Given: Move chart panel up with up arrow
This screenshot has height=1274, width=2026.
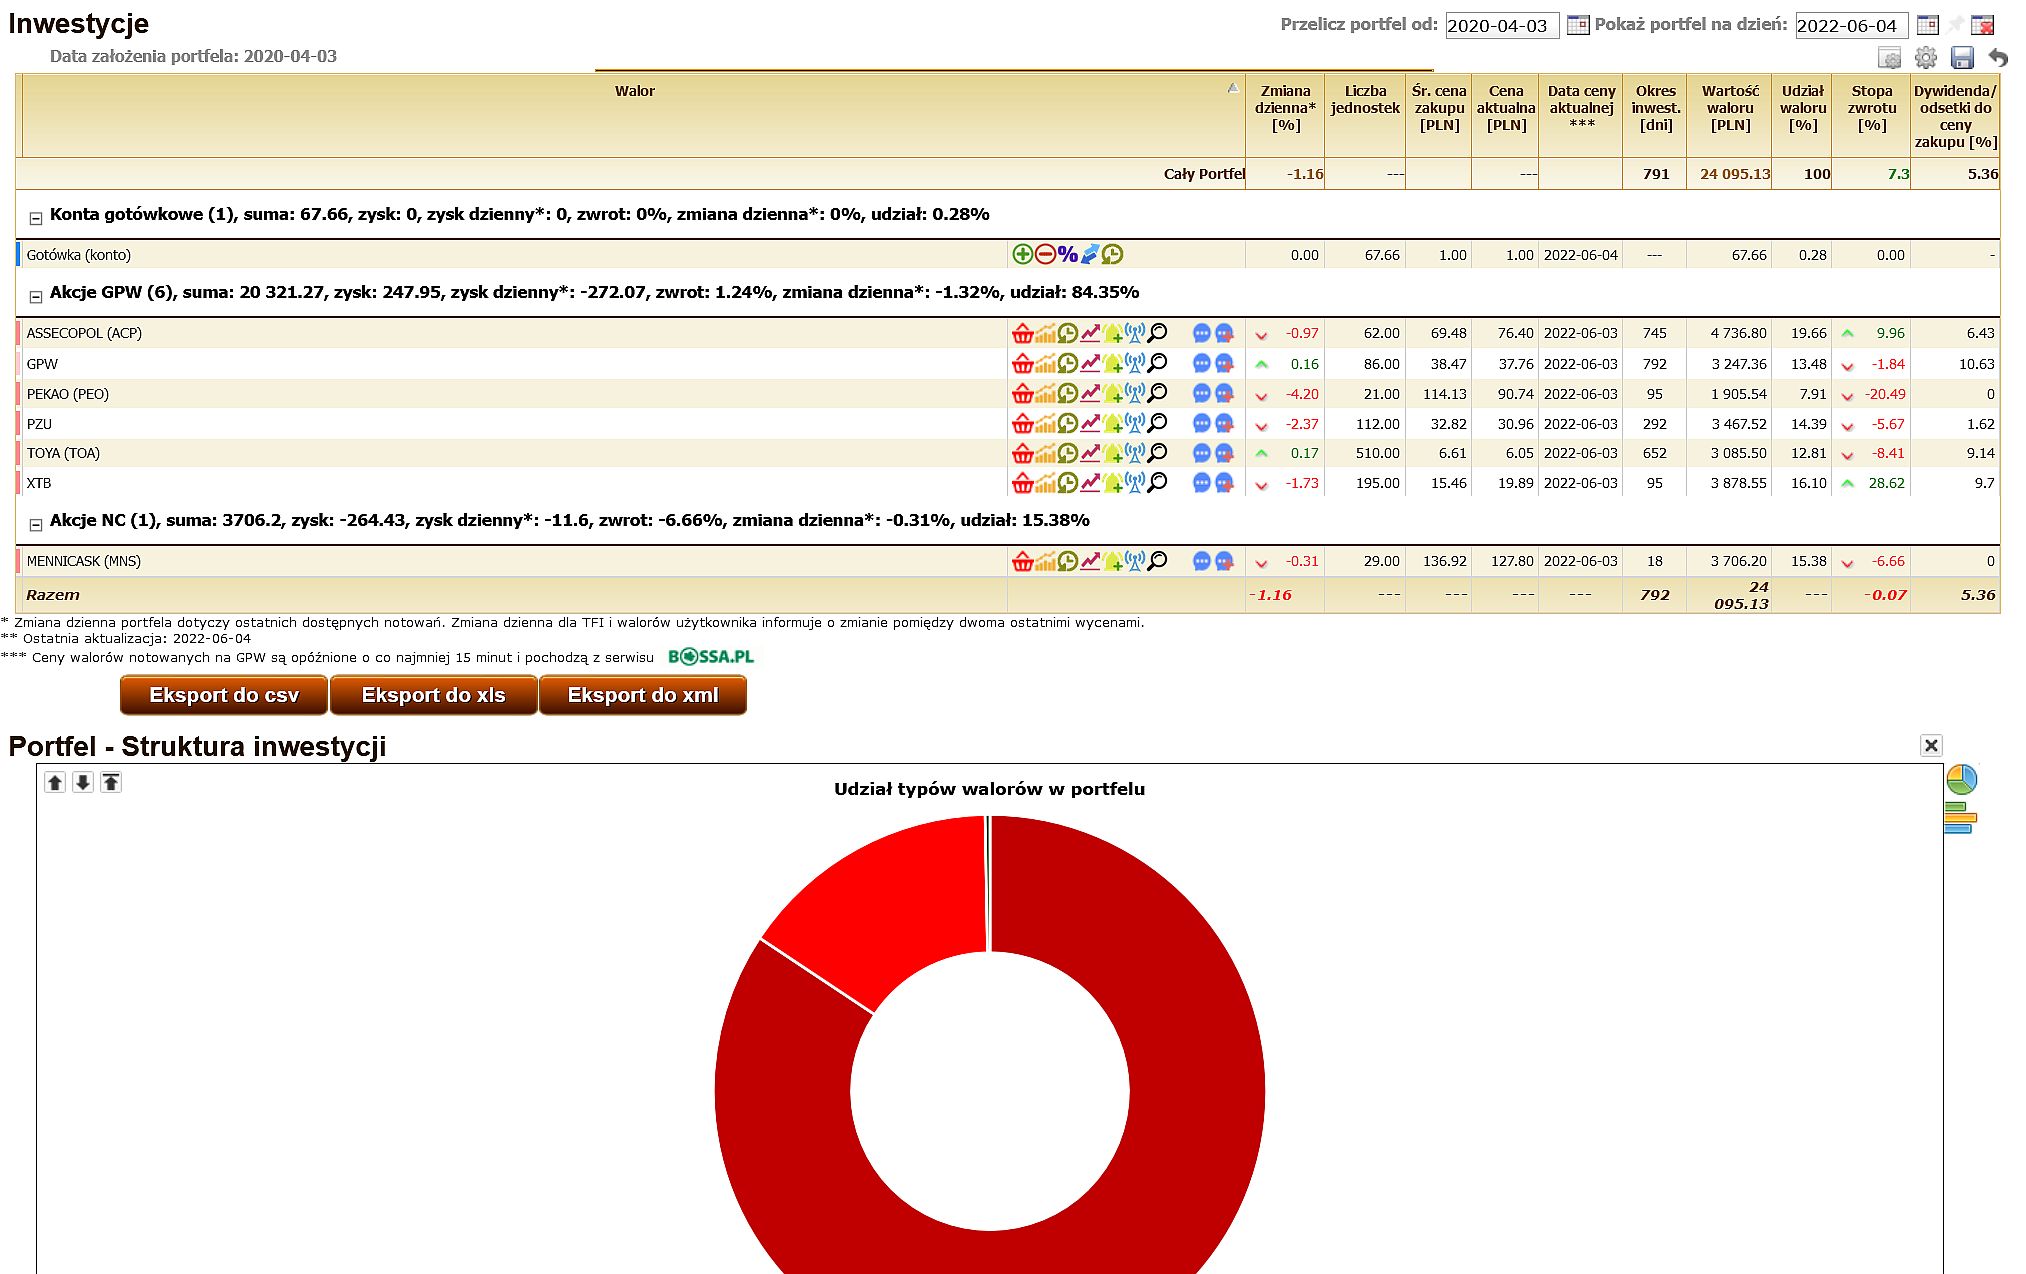Looking at the screenshot, I should coord(55,782).
